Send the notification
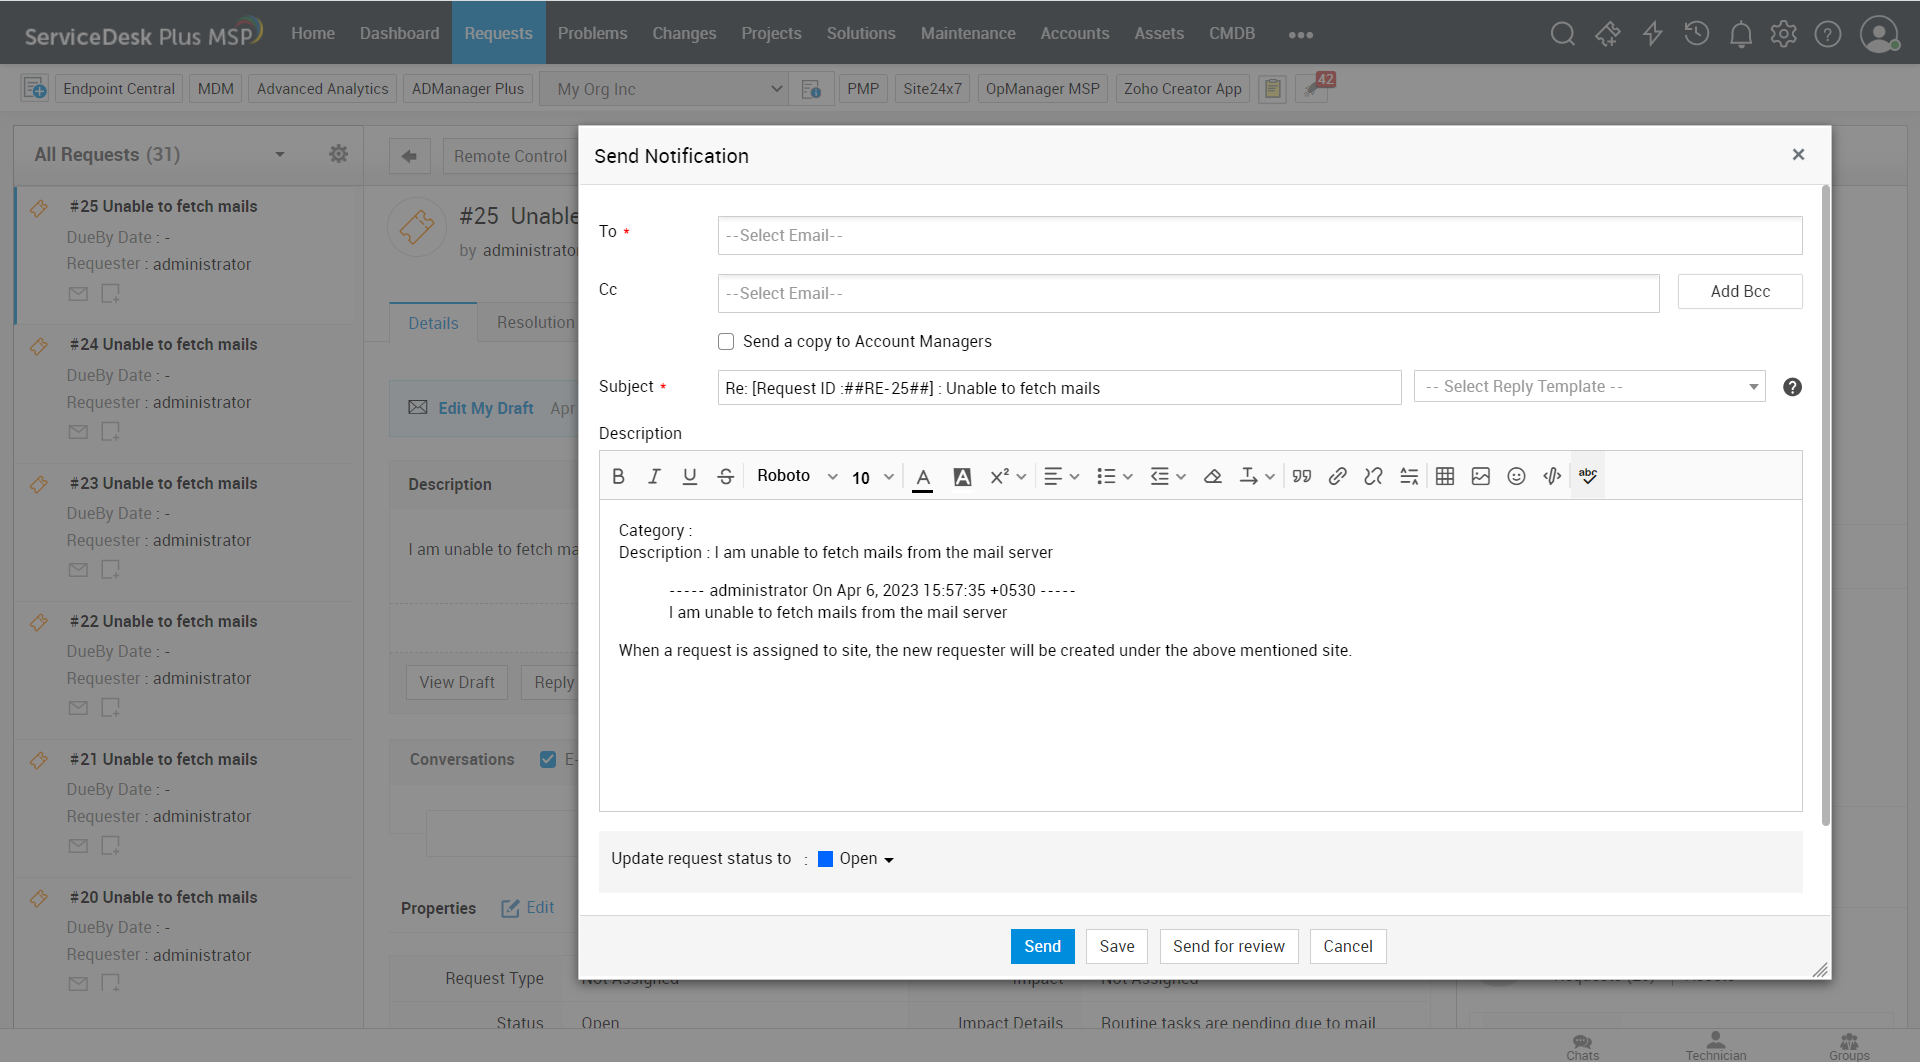1920x1062 pixels. point(1042,946)
